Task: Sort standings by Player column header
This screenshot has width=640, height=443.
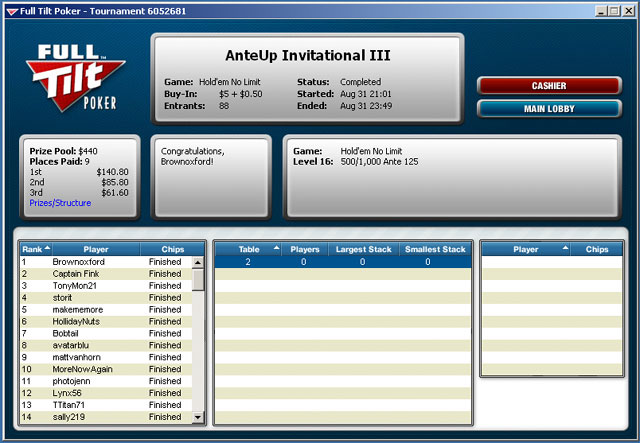Action: (x=96, y=249)
